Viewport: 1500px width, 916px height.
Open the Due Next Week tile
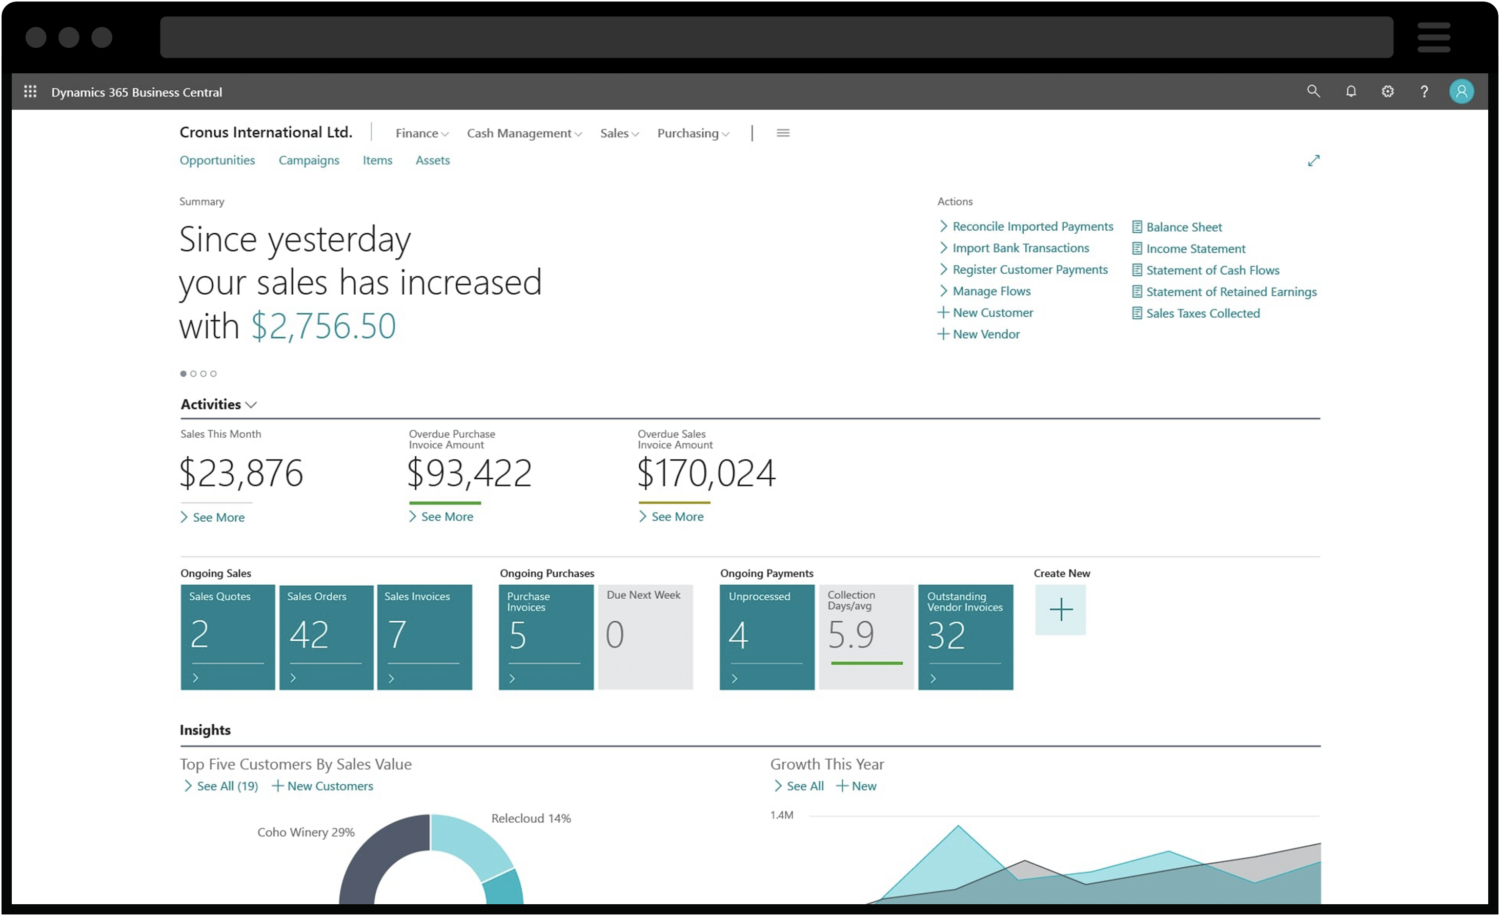tap(645, 637)
